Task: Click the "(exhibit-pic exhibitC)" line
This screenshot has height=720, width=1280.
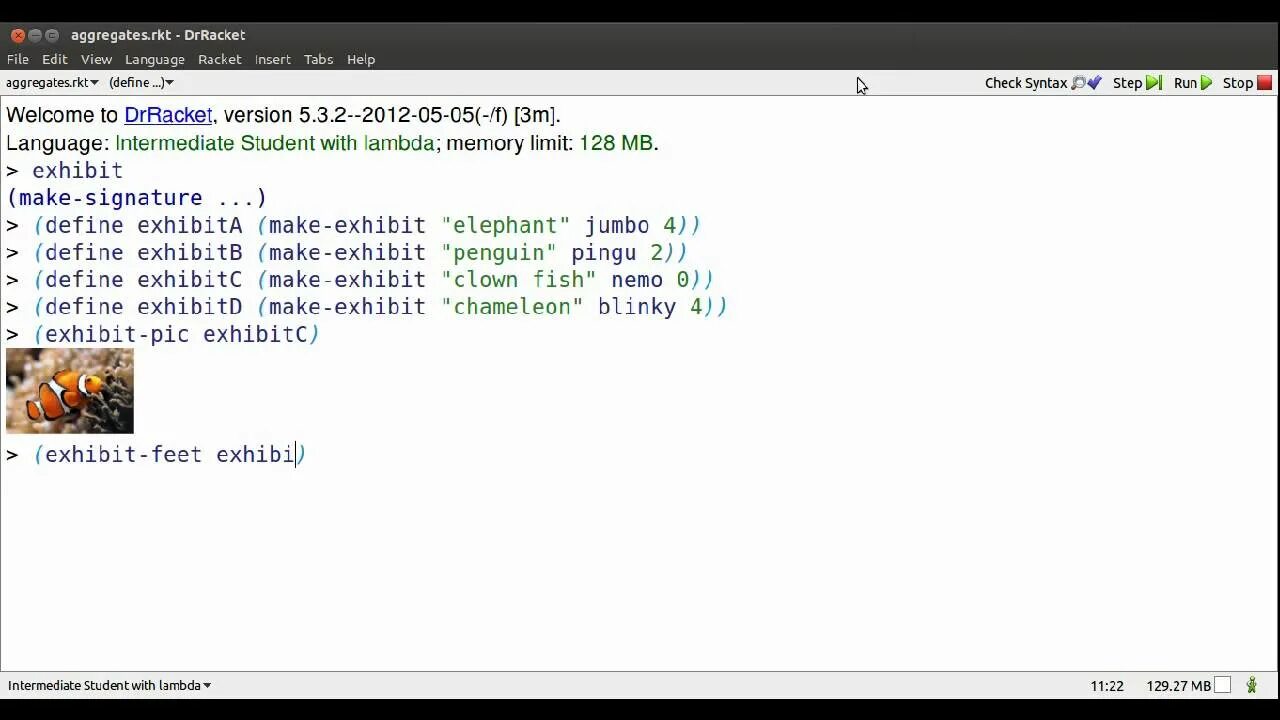Action: pos(163,334)
